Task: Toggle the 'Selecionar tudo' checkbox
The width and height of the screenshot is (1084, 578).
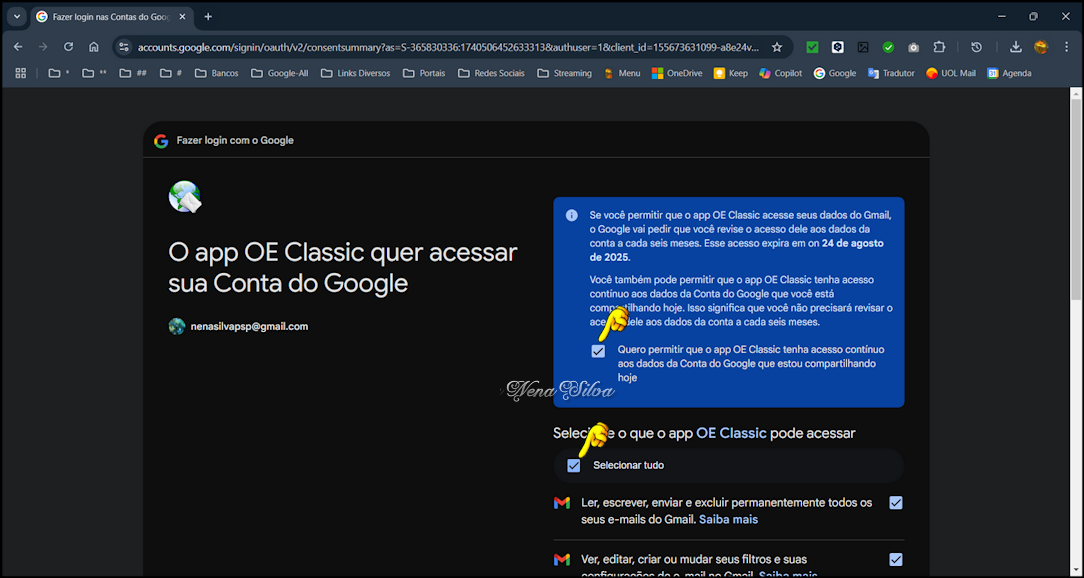Action: tap(573, 465)
